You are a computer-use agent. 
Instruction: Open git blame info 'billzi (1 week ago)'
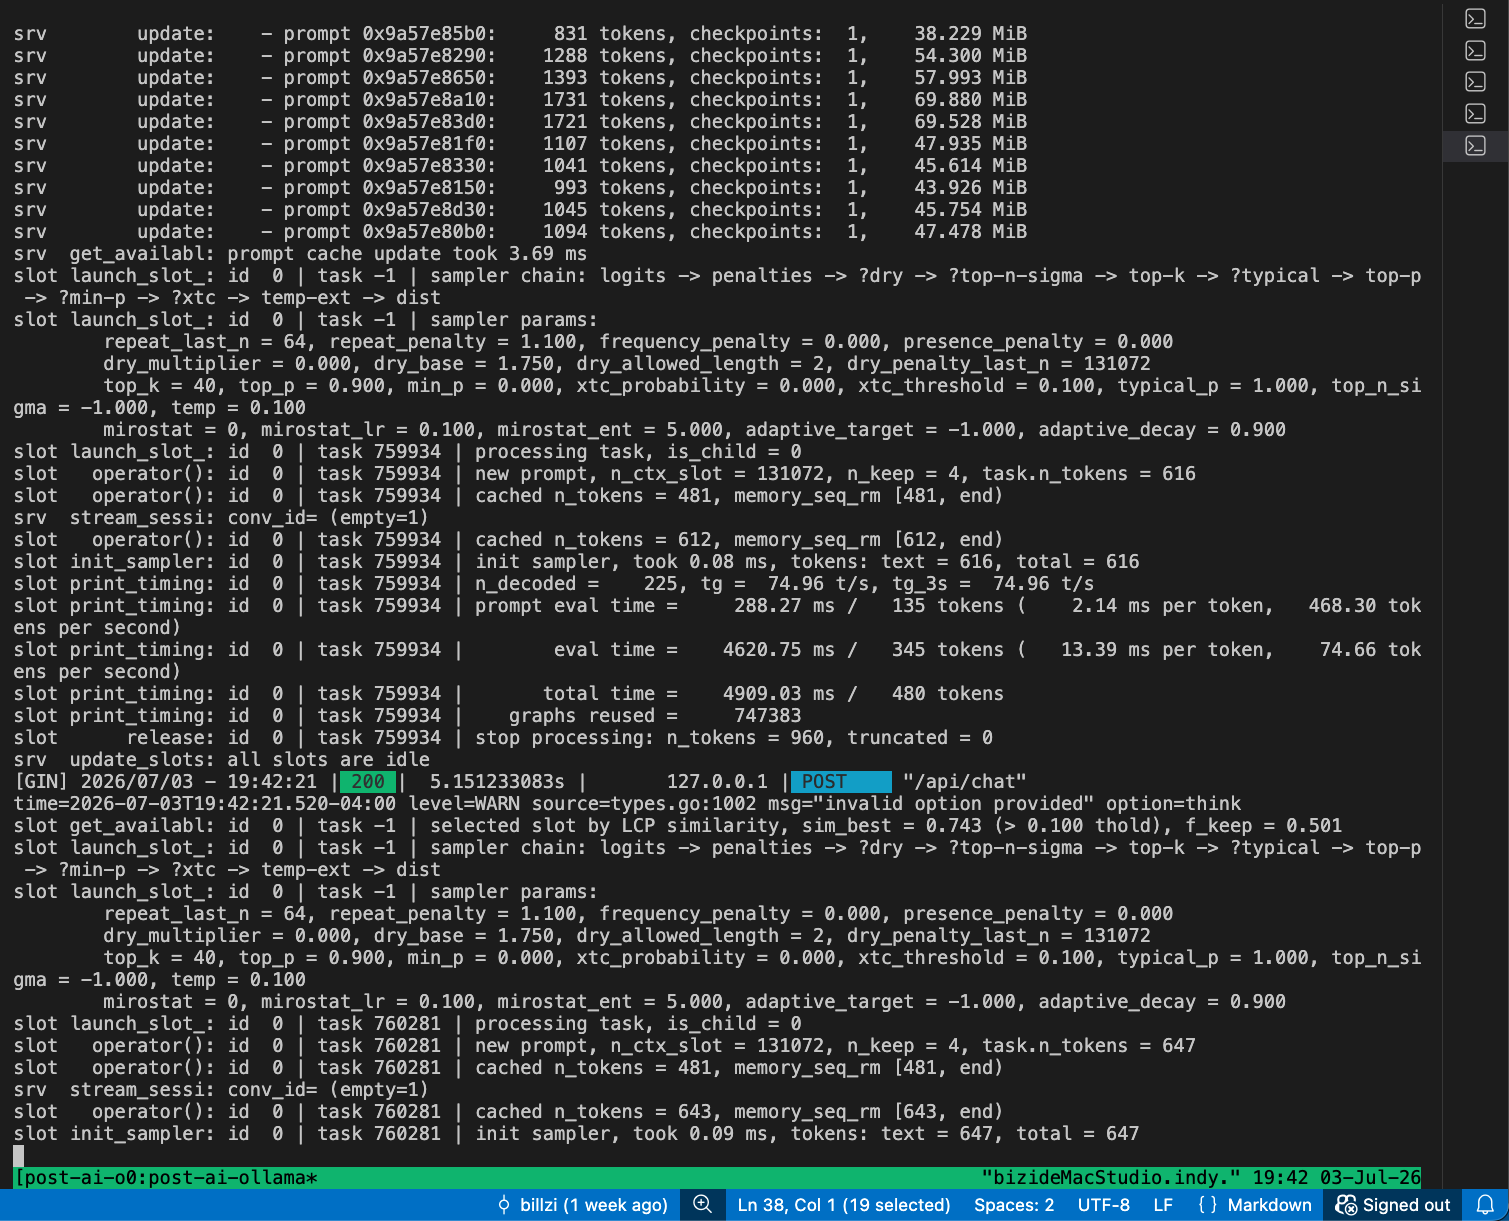click(583, 1205)
